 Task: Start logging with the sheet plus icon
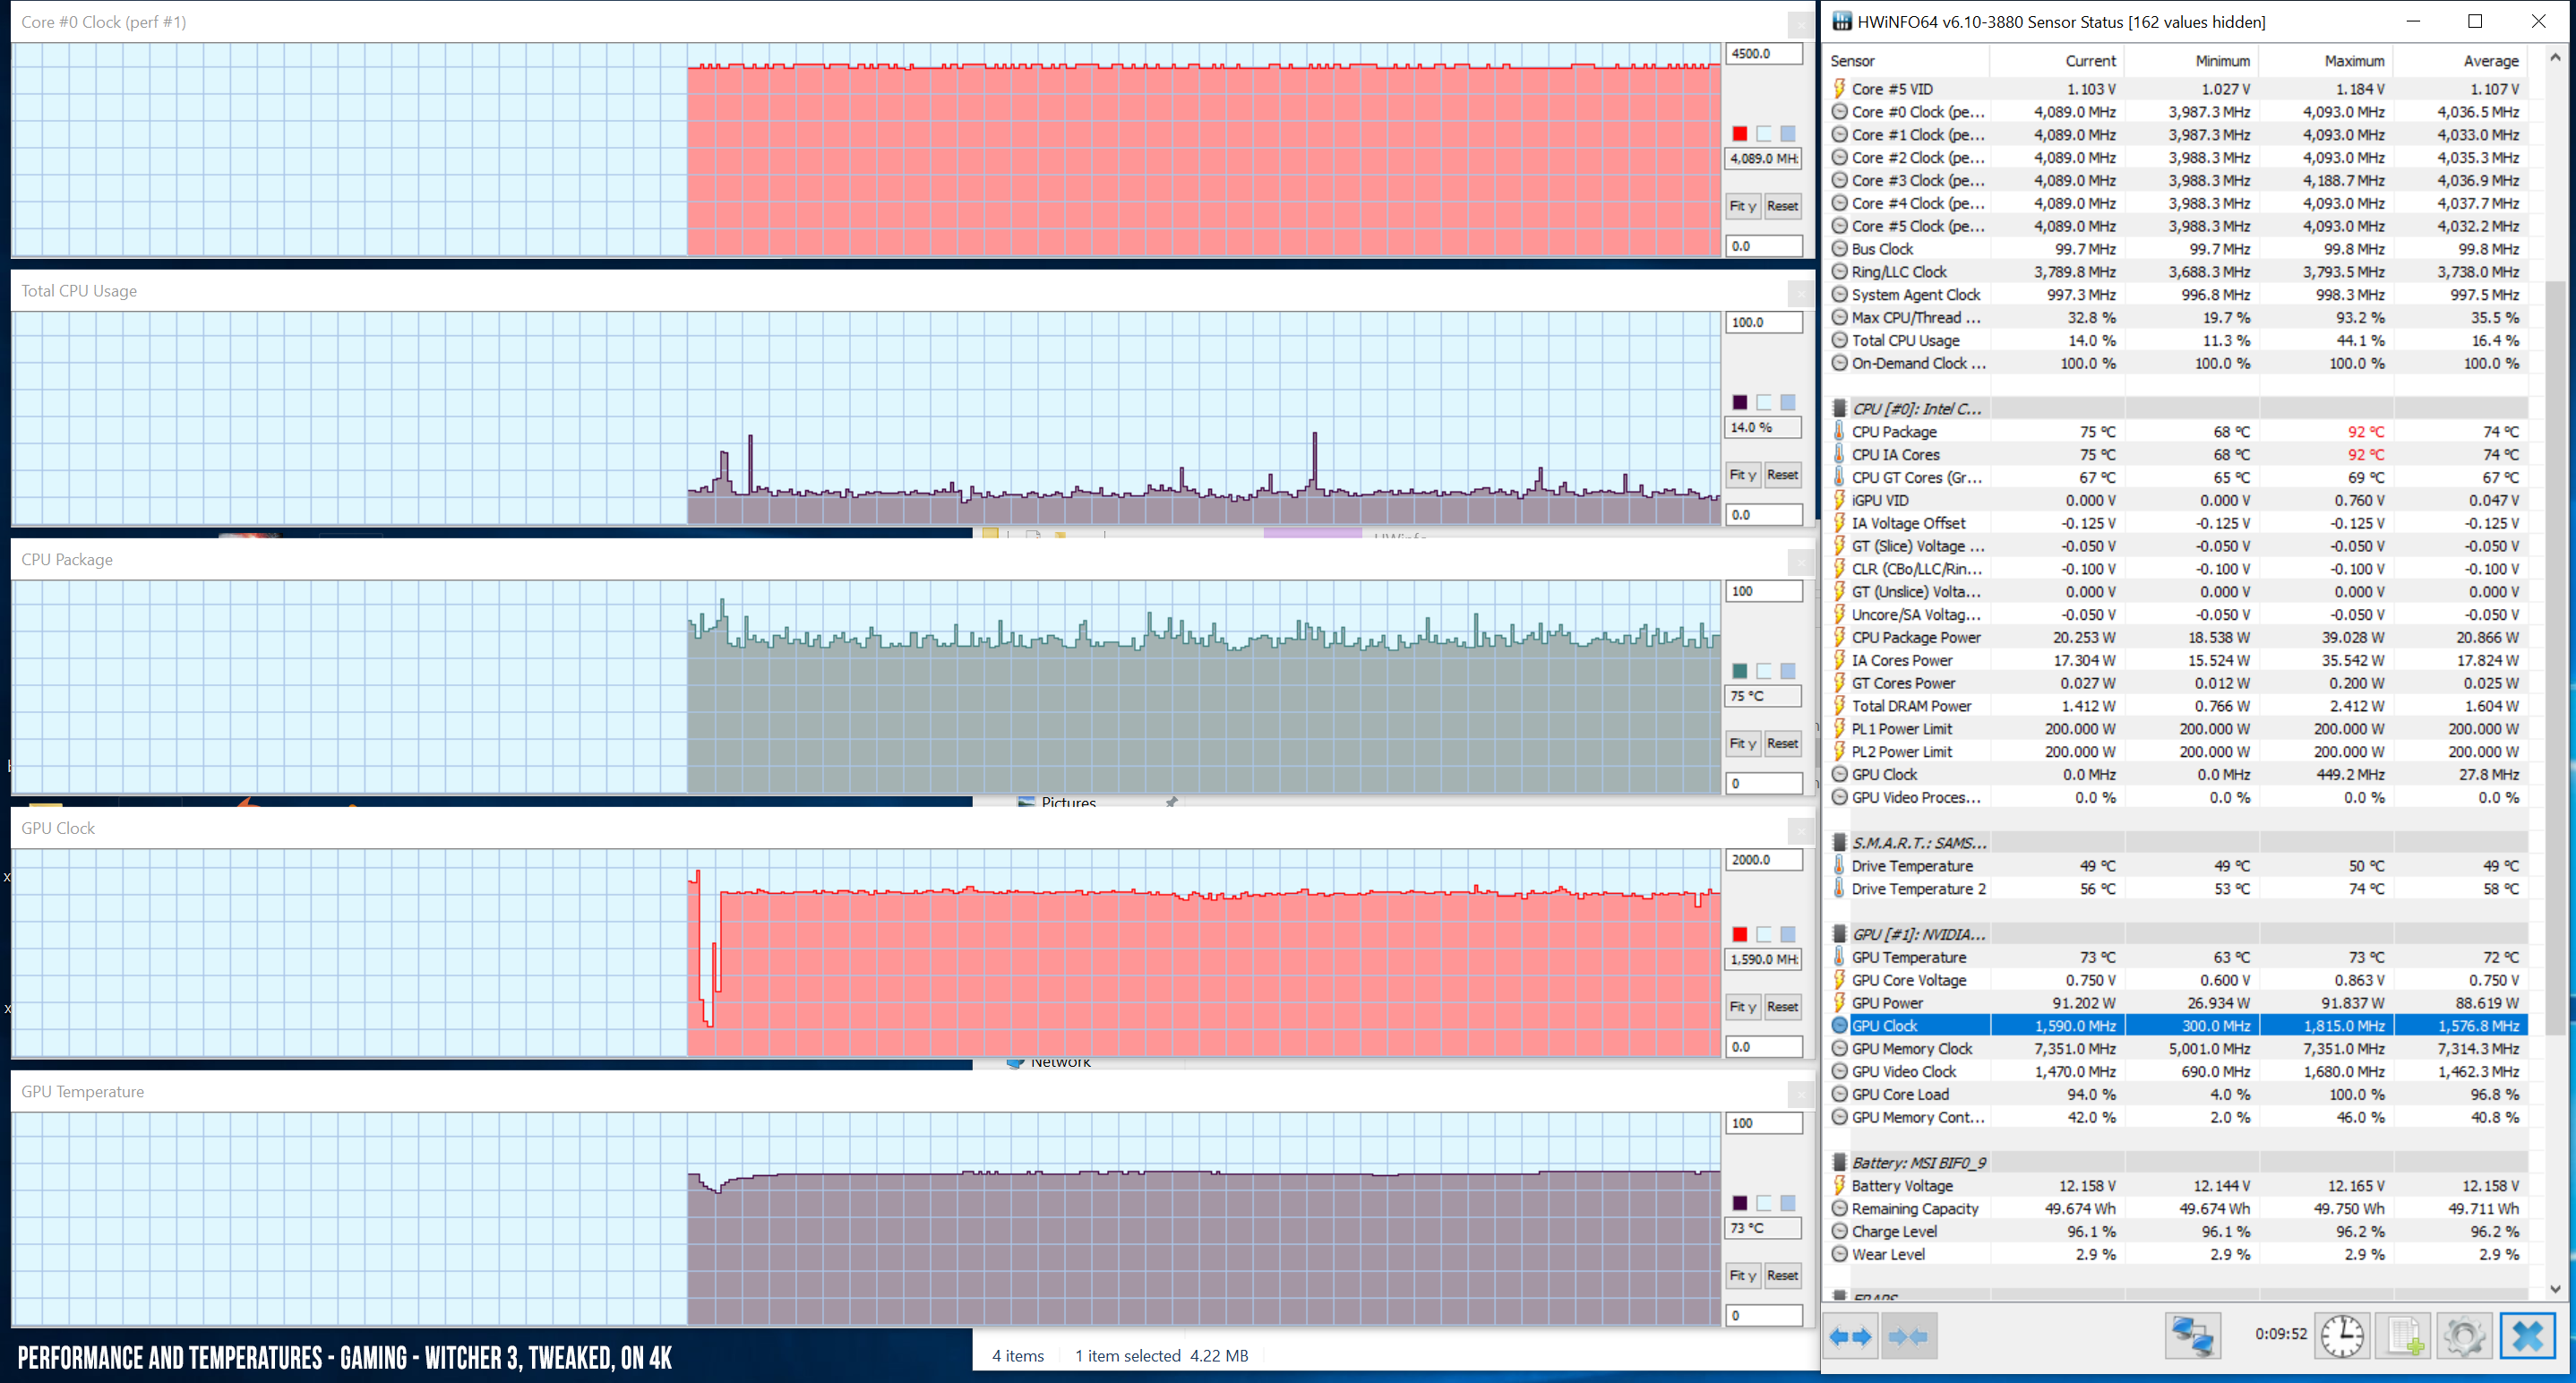tap(2403, 1336)
